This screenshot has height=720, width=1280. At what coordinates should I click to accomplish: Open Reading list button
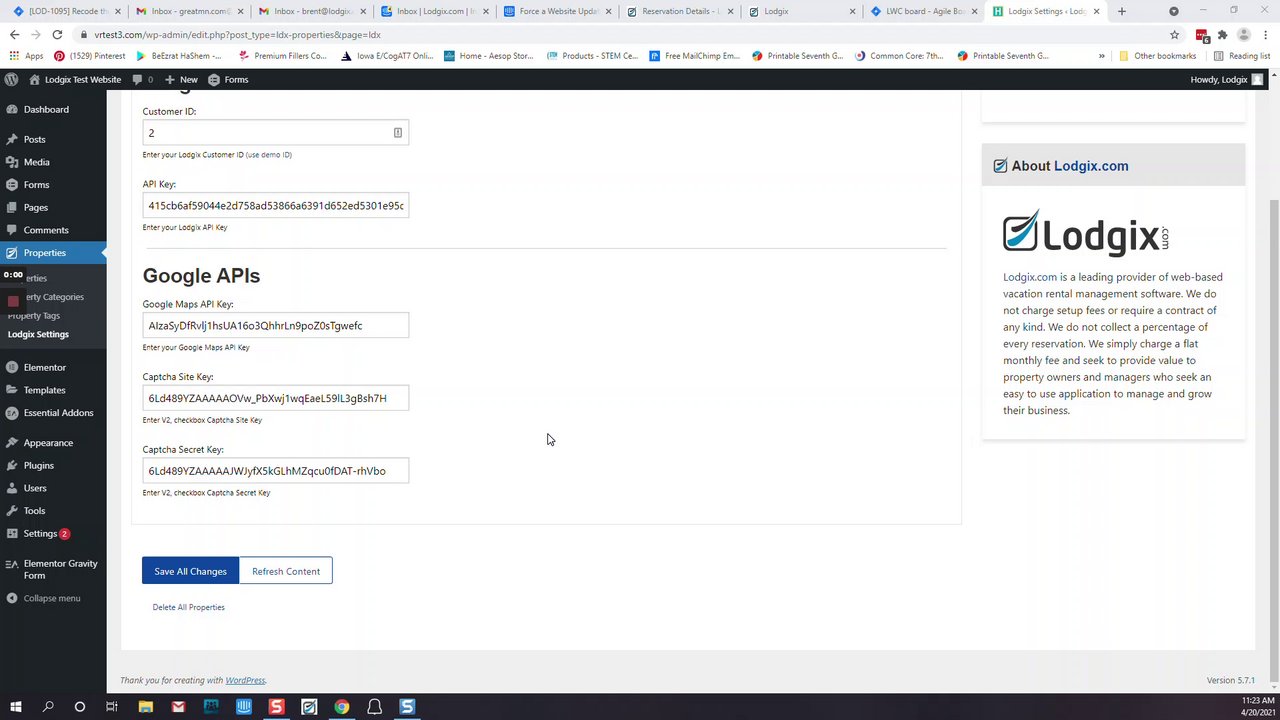coord(1241,56)
